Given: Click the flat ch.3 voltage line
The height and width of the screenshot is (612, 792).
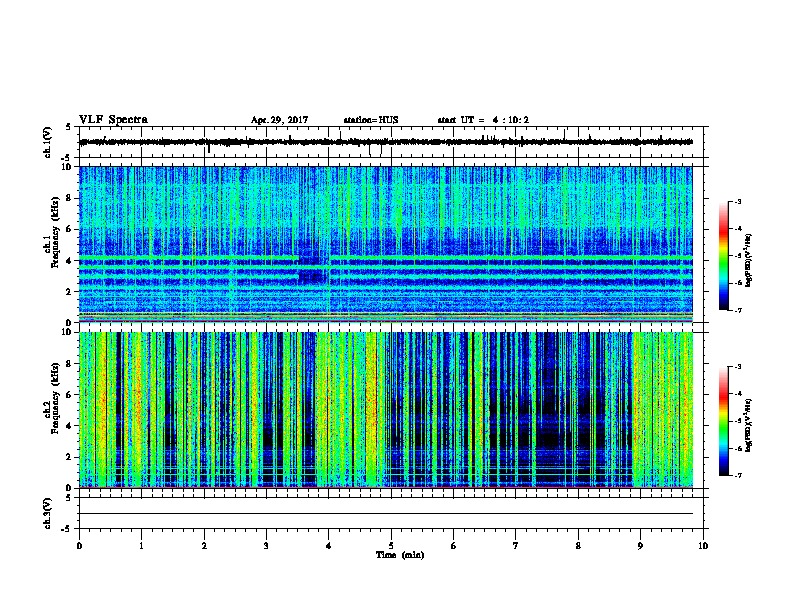Looking at the screenshot, I should tap(386, 514).
